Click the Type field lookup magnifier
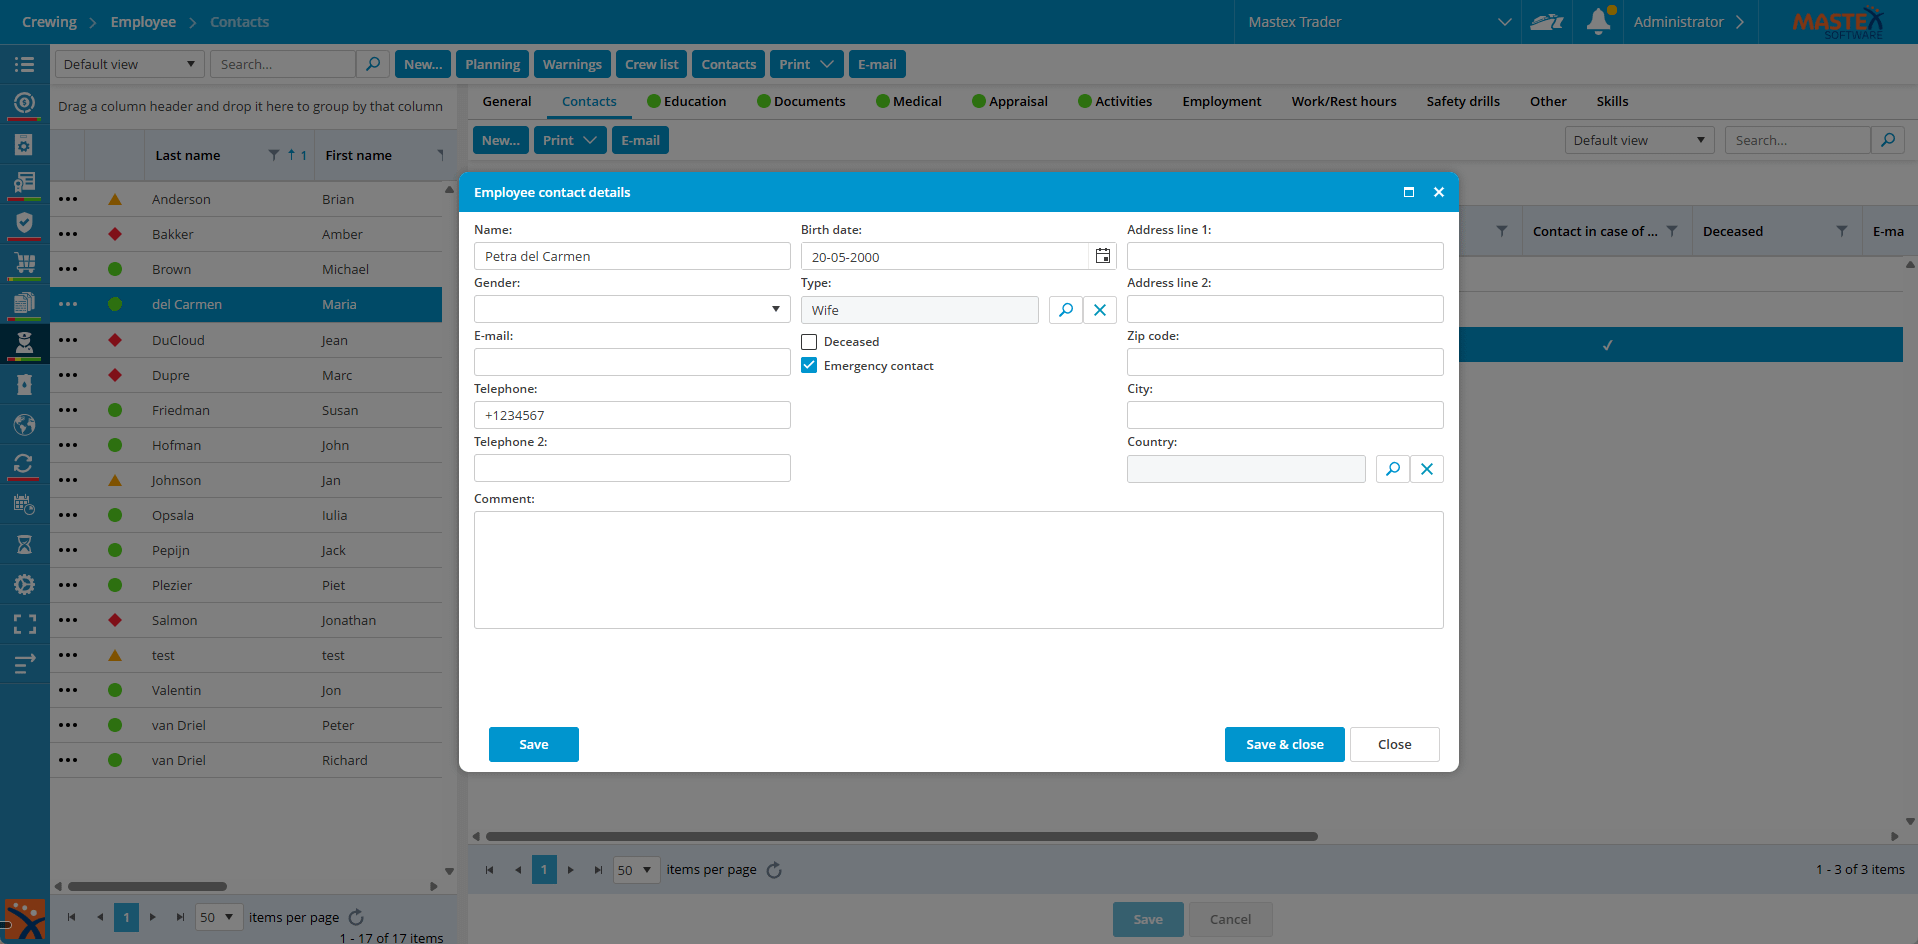 coord(1066,310)
